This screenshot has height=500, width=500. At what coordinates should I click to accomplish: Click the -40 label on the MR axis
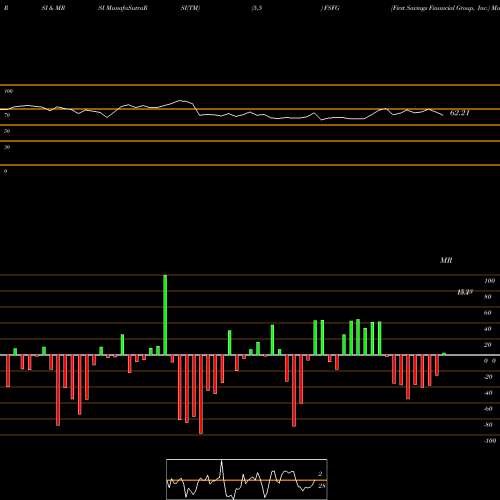point(488,393)
